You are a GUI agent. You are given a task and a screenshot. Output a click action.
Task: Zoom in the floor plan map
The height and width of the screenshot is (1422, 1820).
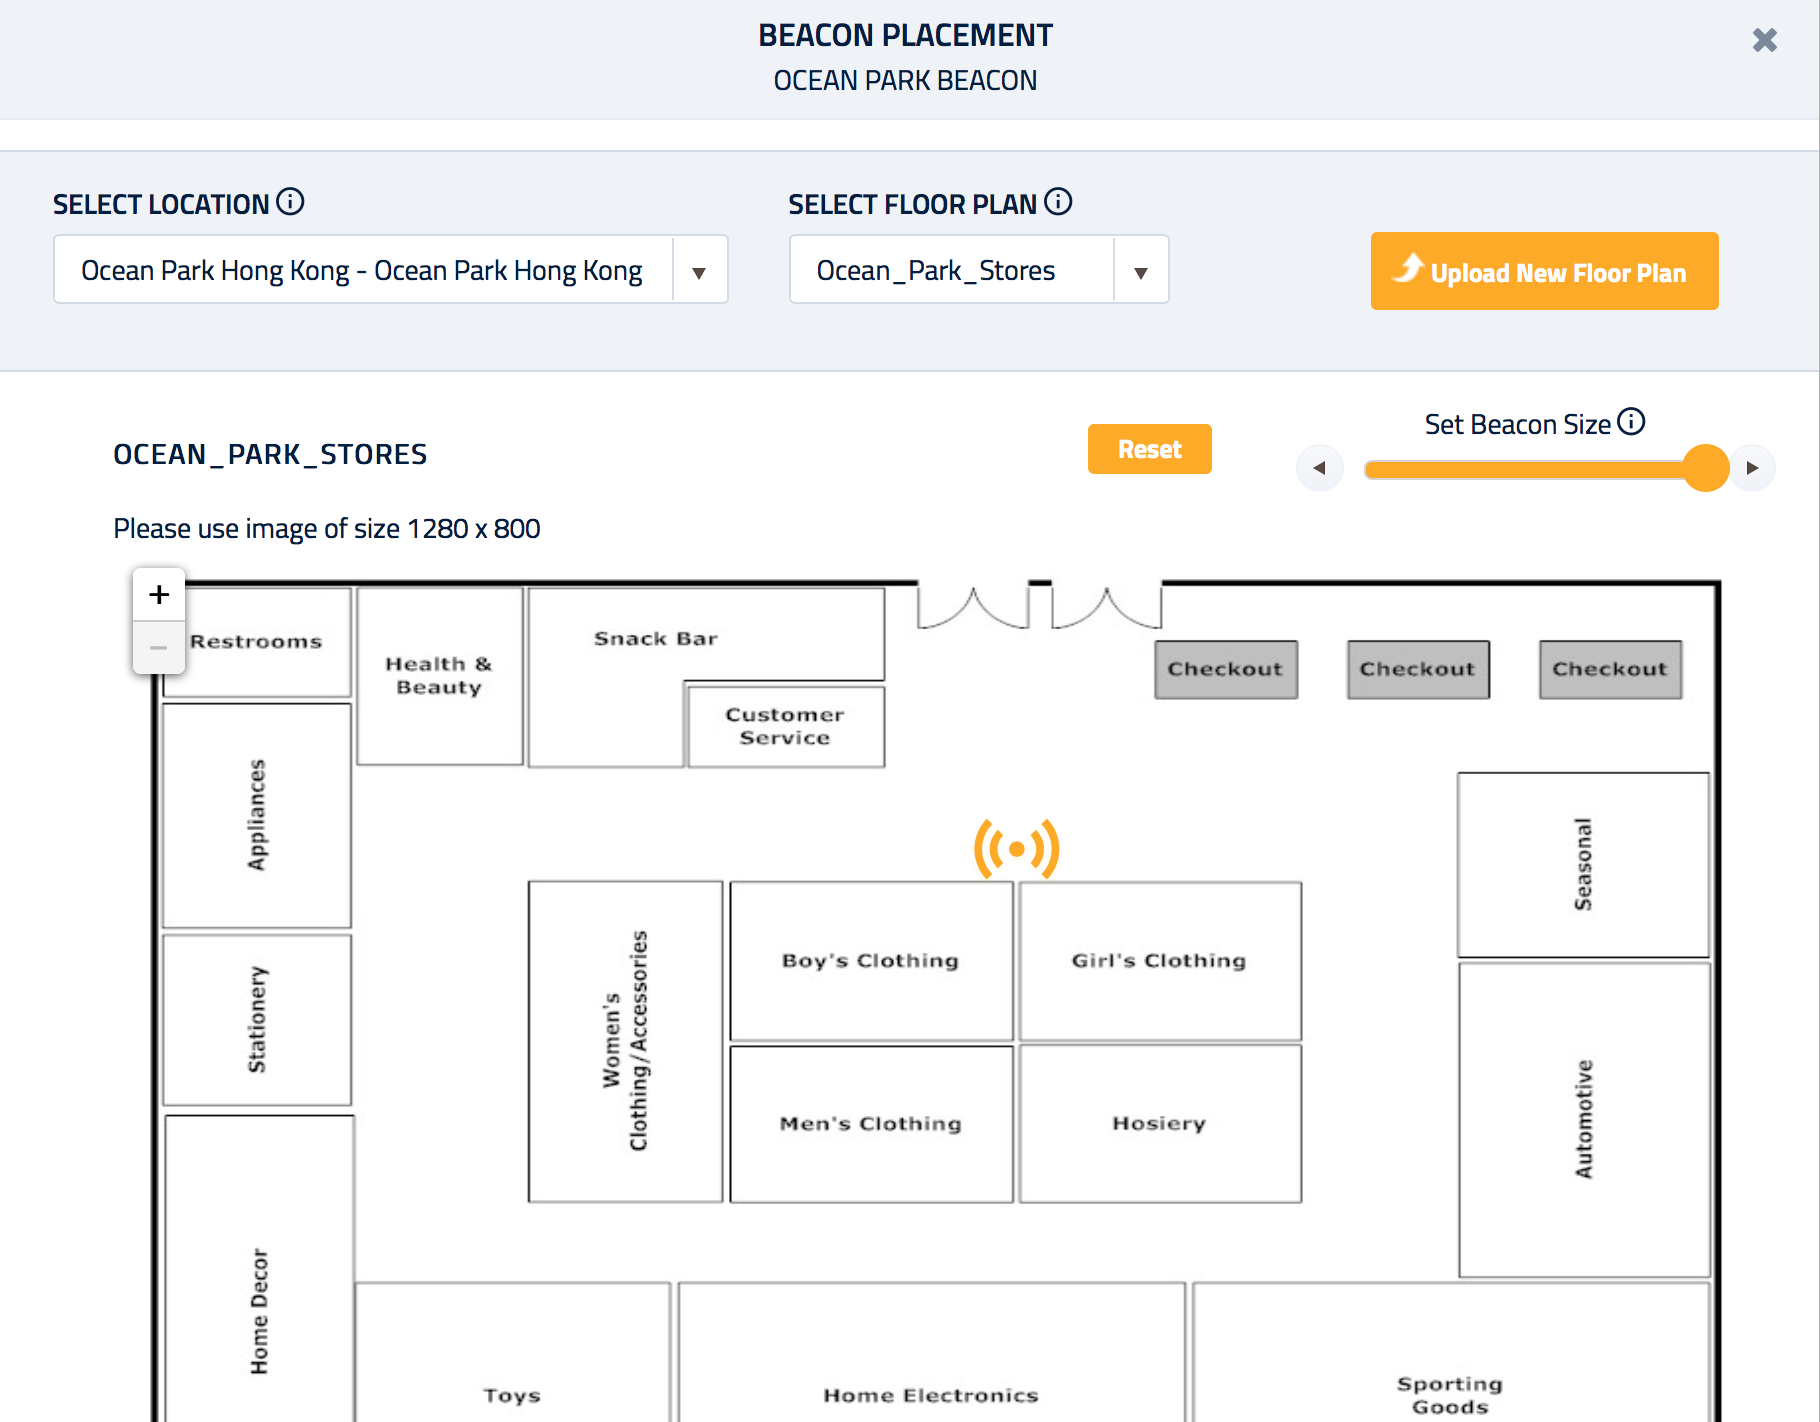(159, 595)
